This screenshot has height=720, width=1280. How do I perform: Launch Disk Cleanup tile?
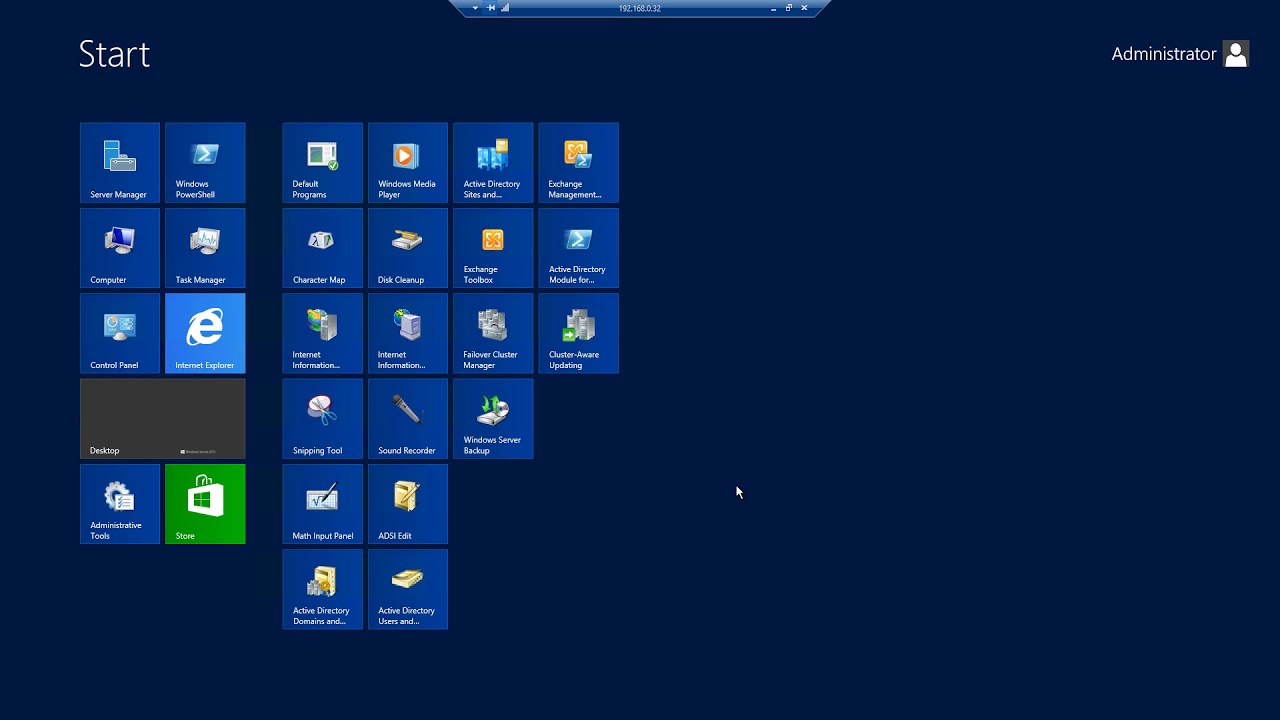pyautogui.click(x=408, y=248)
